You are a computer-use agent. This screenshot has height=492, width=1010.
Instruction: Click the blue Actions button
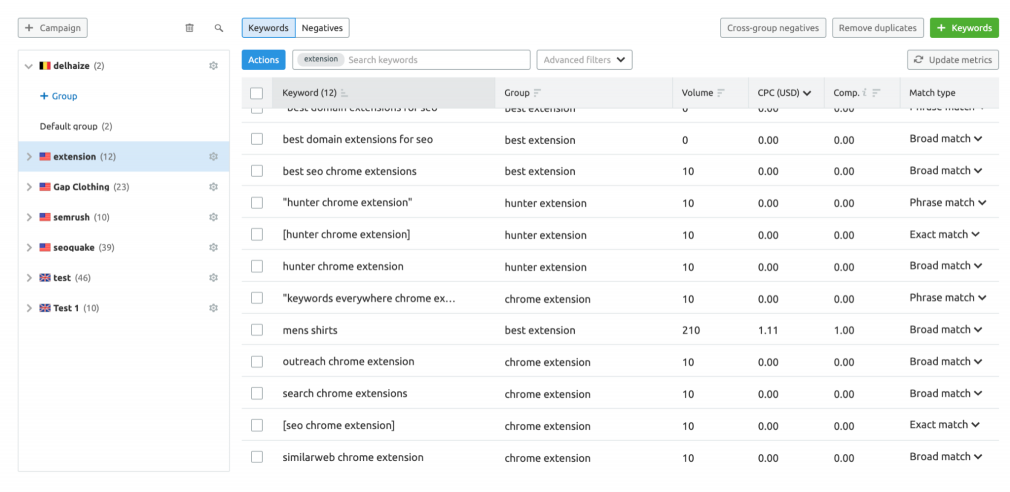(x=263, y=60)
